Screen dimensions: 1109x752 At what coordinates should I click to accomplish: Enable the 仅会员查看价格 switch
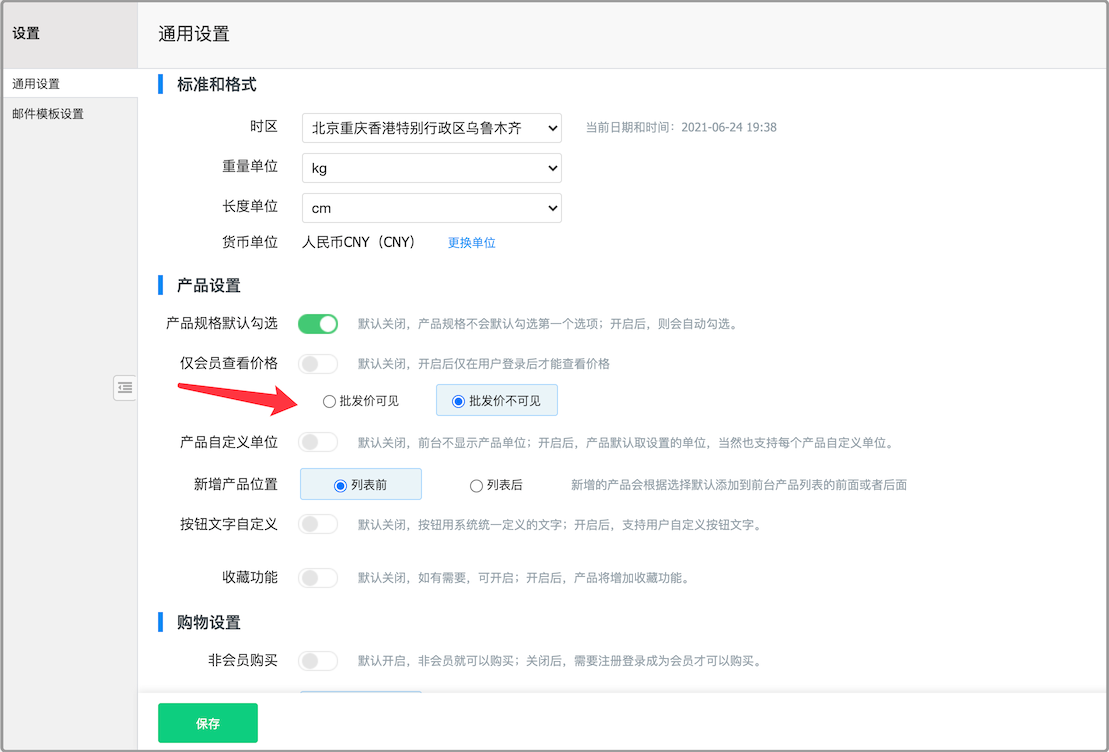point(318,363)
